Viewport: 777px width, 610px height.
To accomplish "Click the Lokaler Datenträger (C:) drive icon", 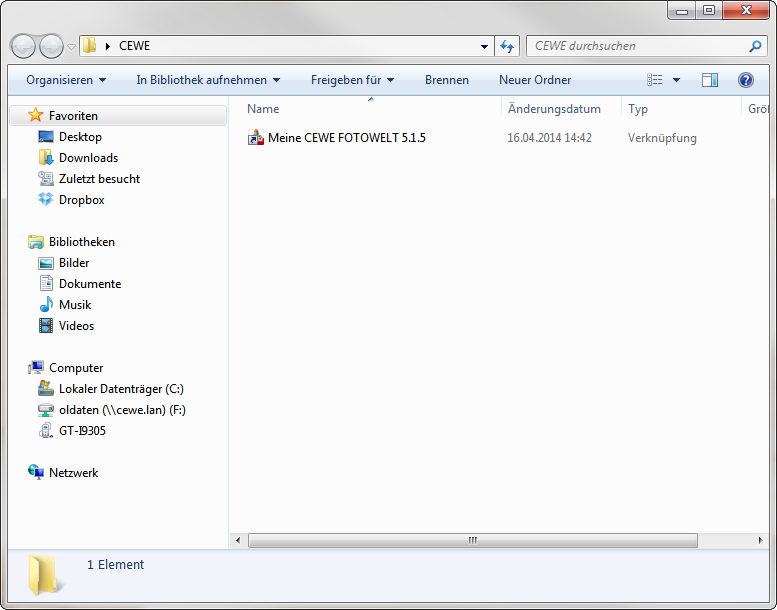I will pos(46,388).
